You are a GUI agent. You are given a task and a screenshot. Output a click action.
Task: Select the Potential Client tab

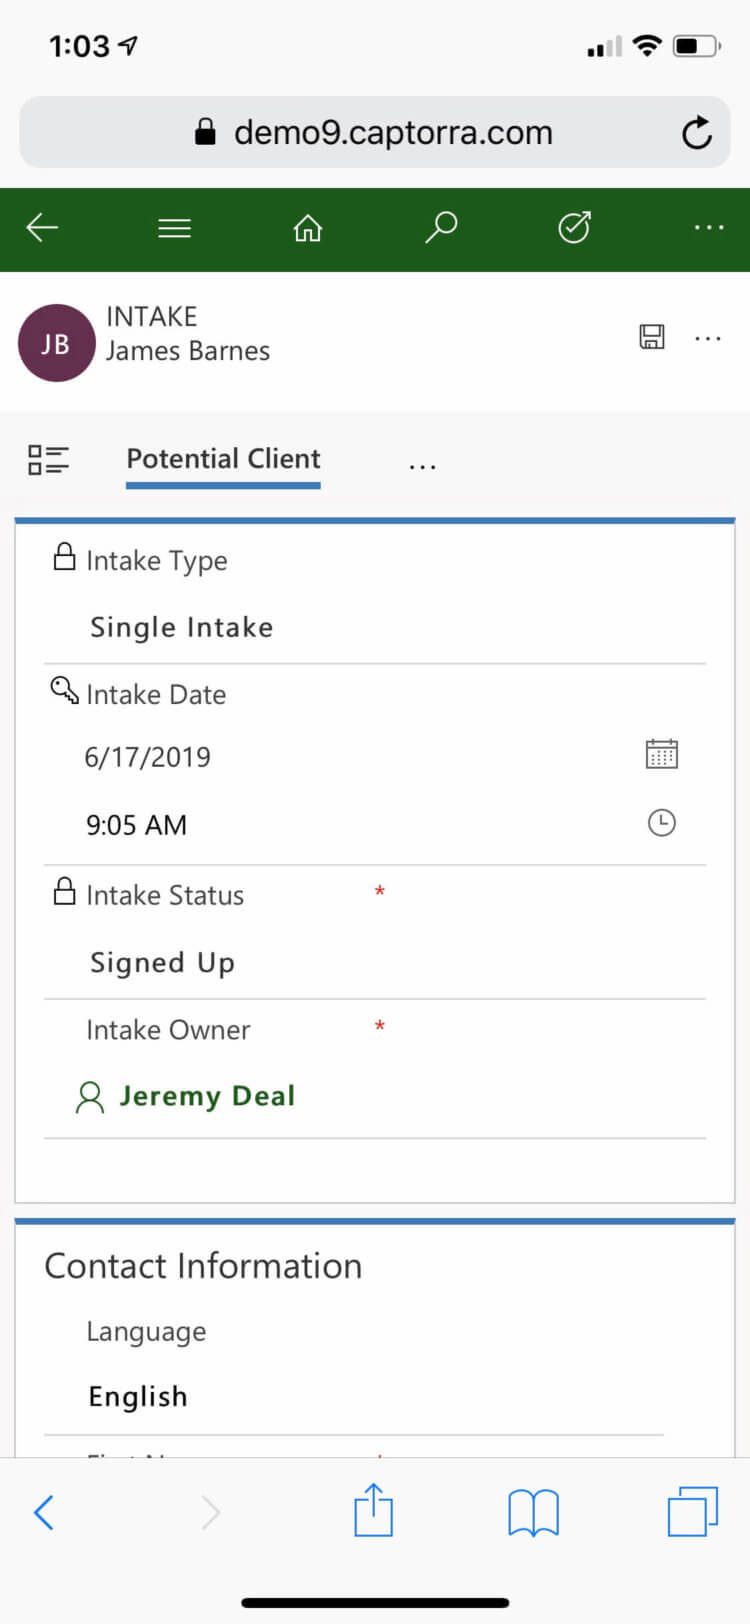[x=223, y=459]
